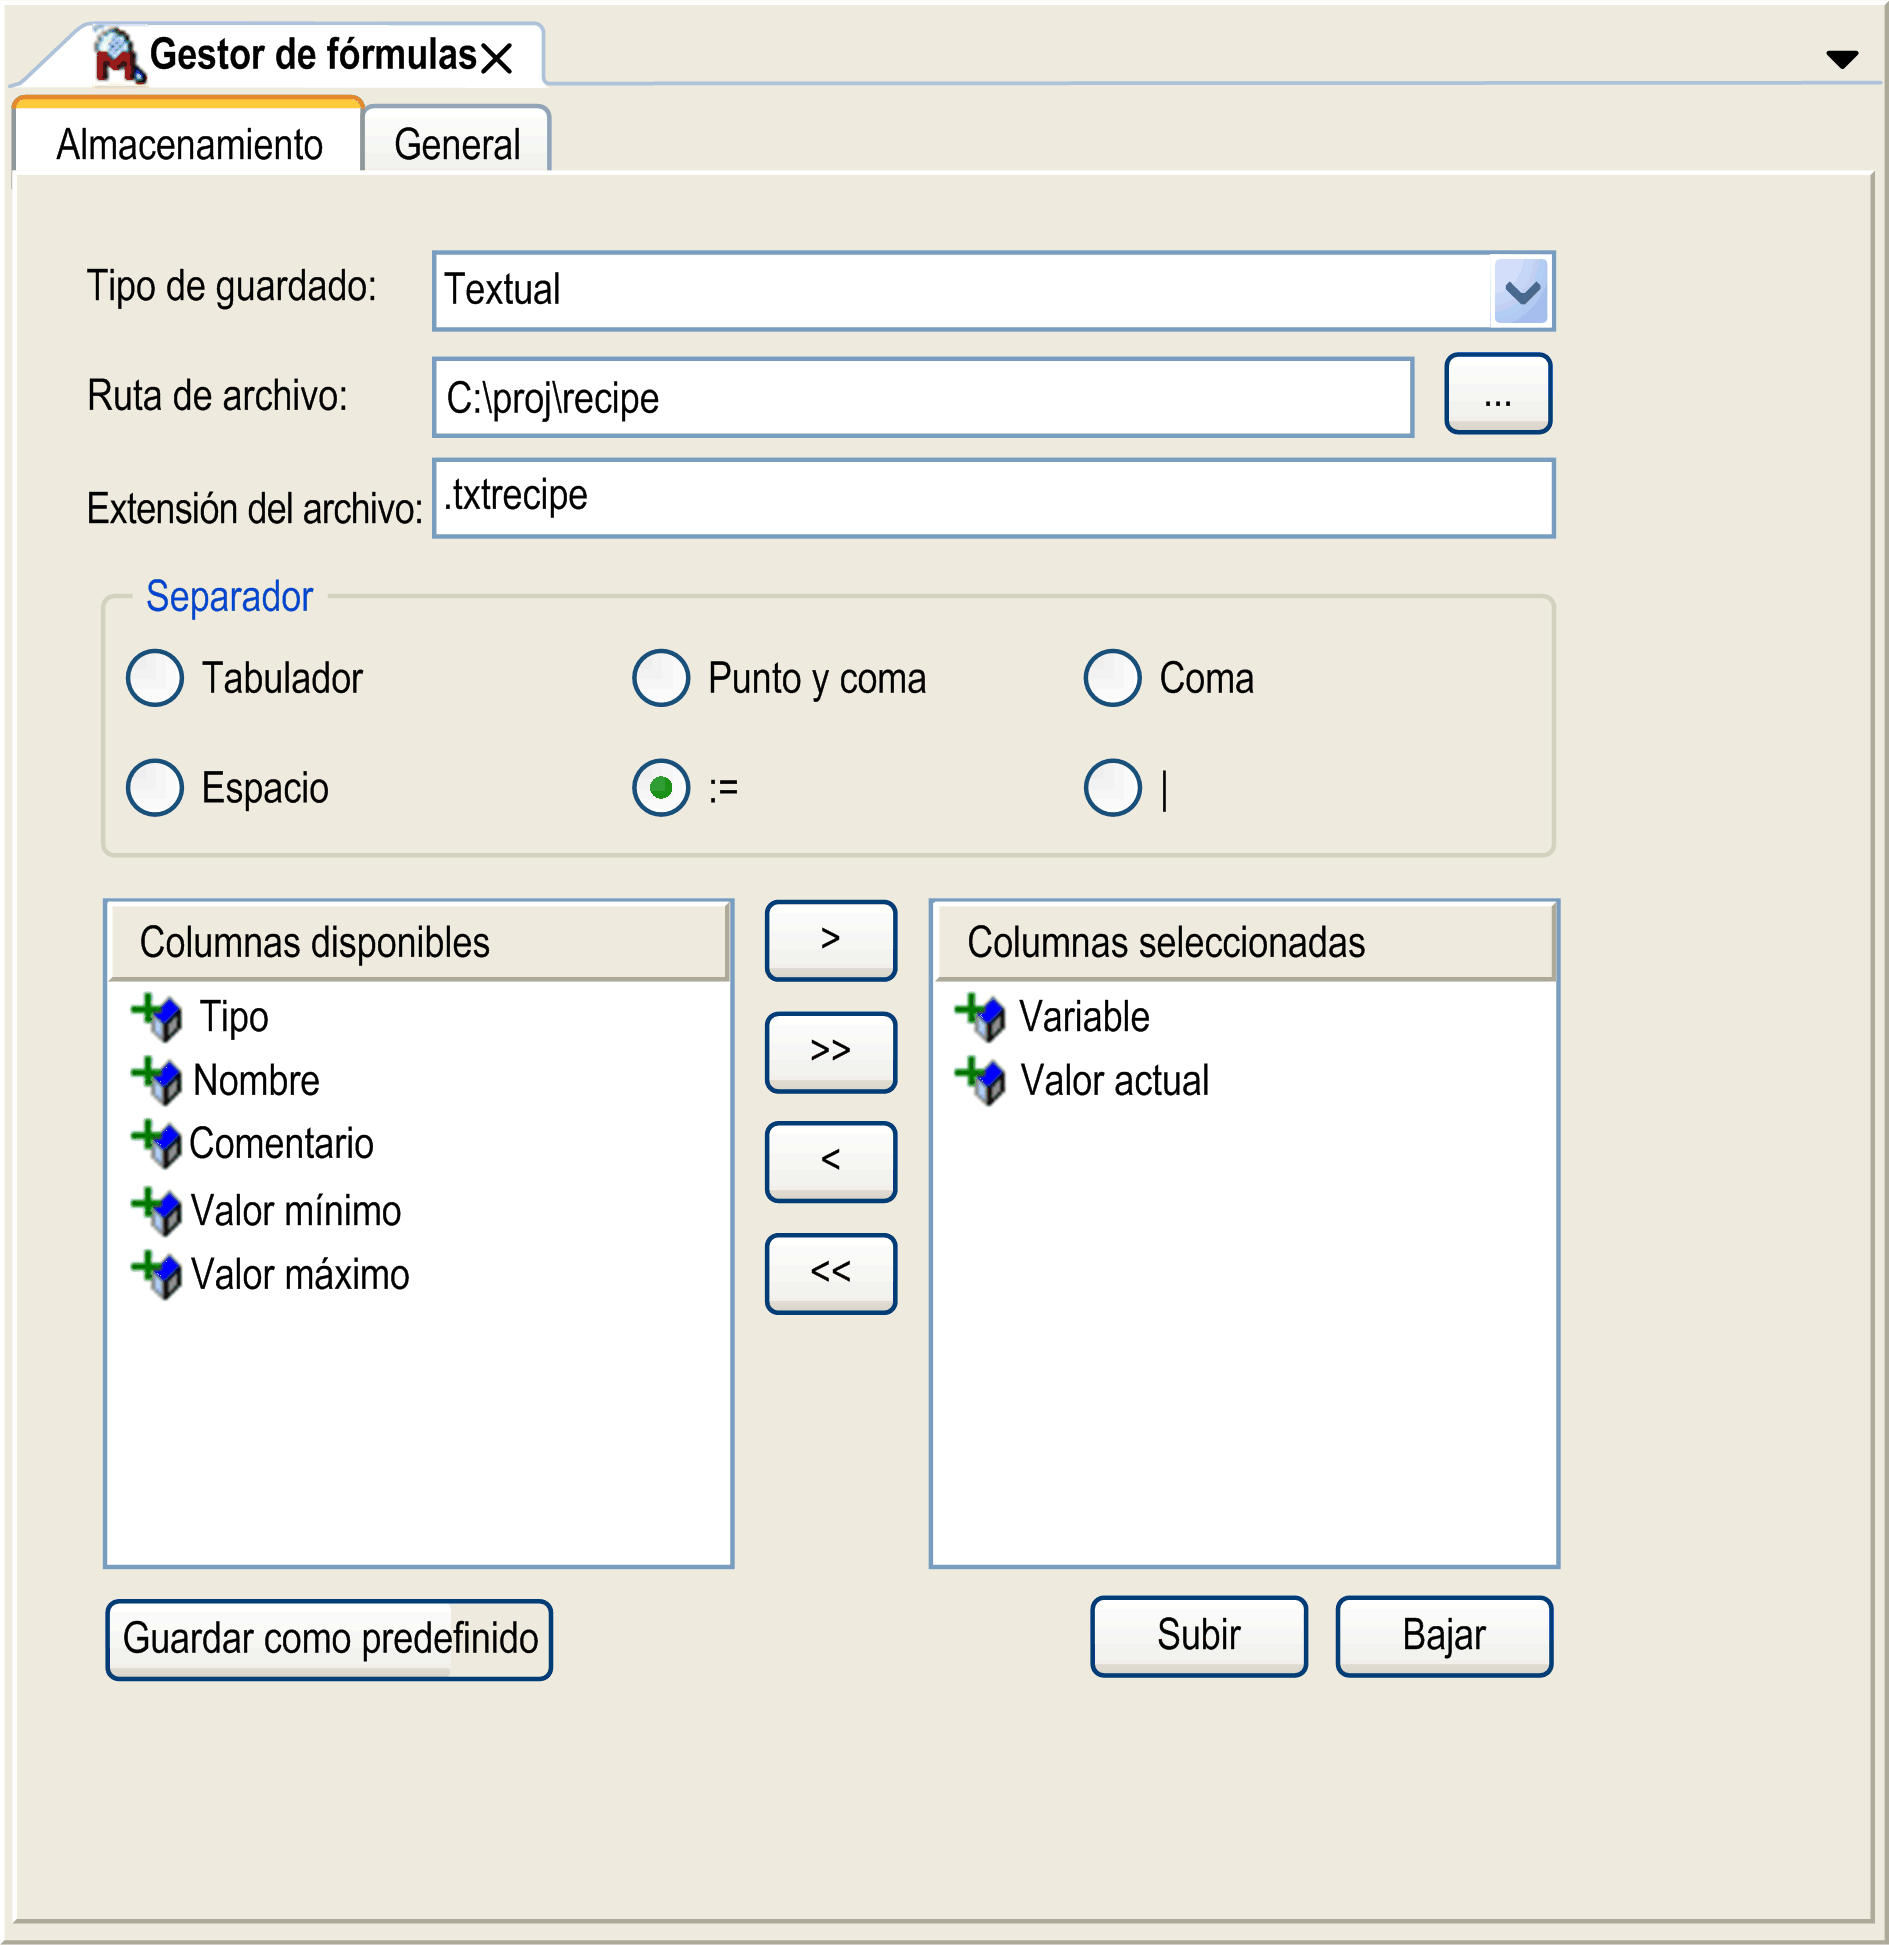The height and width of the screenshot is (1945, 1889).
Task: Select the Tabulador separator option
Action: pyautogui.click(x=155, y=678)
